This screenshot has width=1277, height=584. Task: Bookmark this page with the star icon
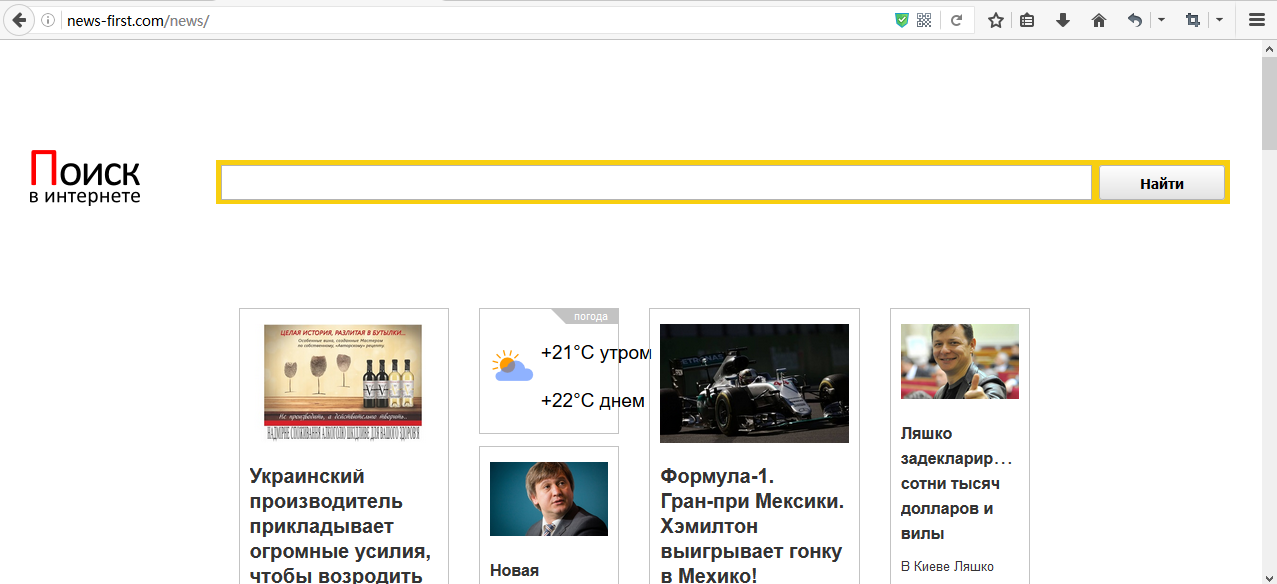coord(996,20)
